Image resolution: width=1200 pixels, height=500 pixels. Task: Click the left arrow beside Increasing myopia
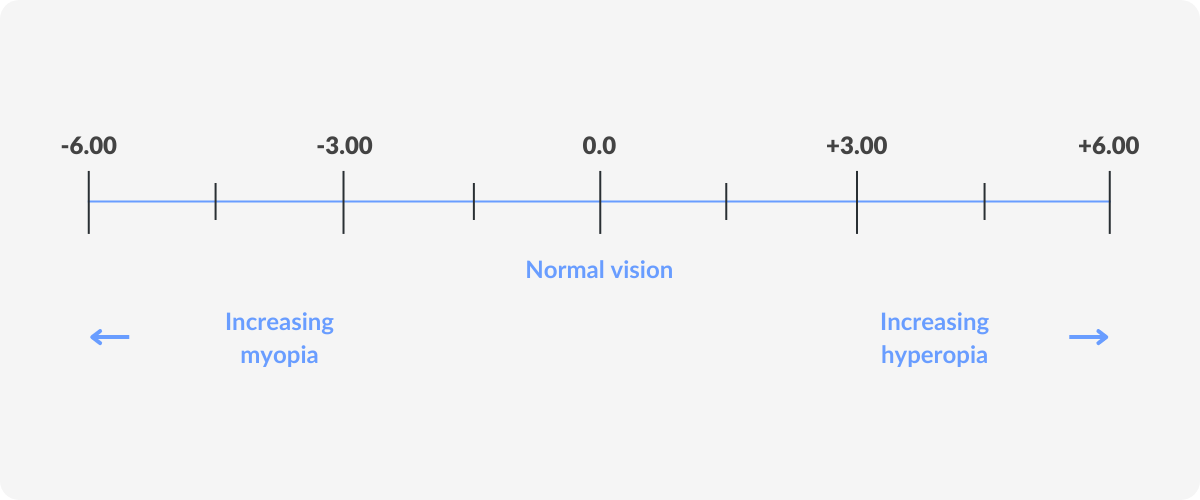tap(110, 338)
